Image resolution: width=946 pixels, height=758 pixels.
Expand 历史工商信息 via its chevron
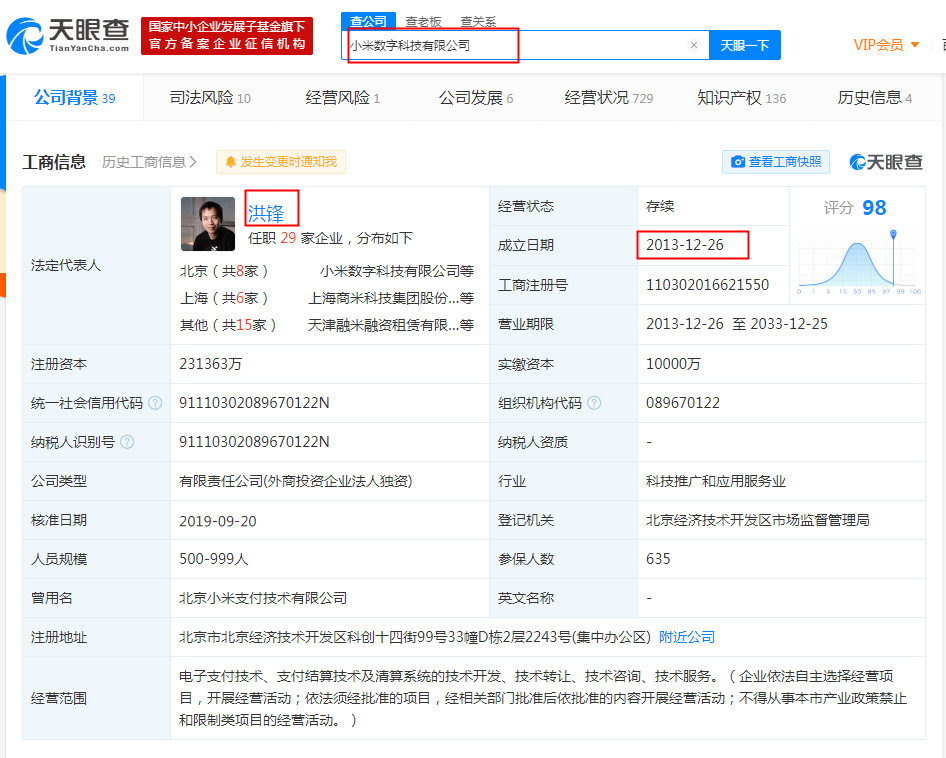click(x=193, y=162)
